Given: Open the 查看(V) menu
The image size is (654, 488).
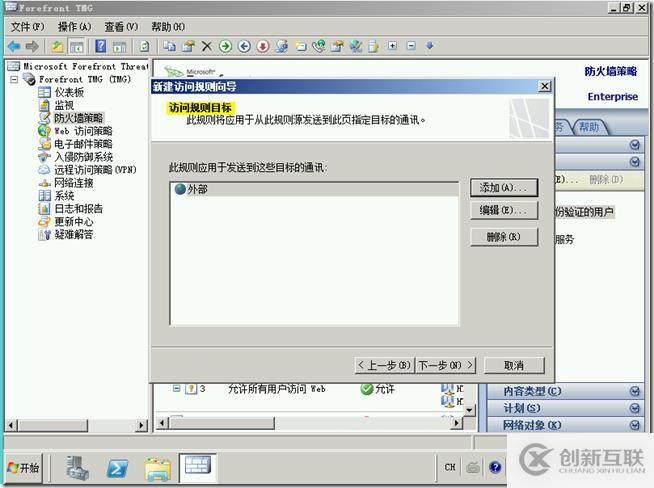Looking at the screenshot, I should (x=121, y=27).
